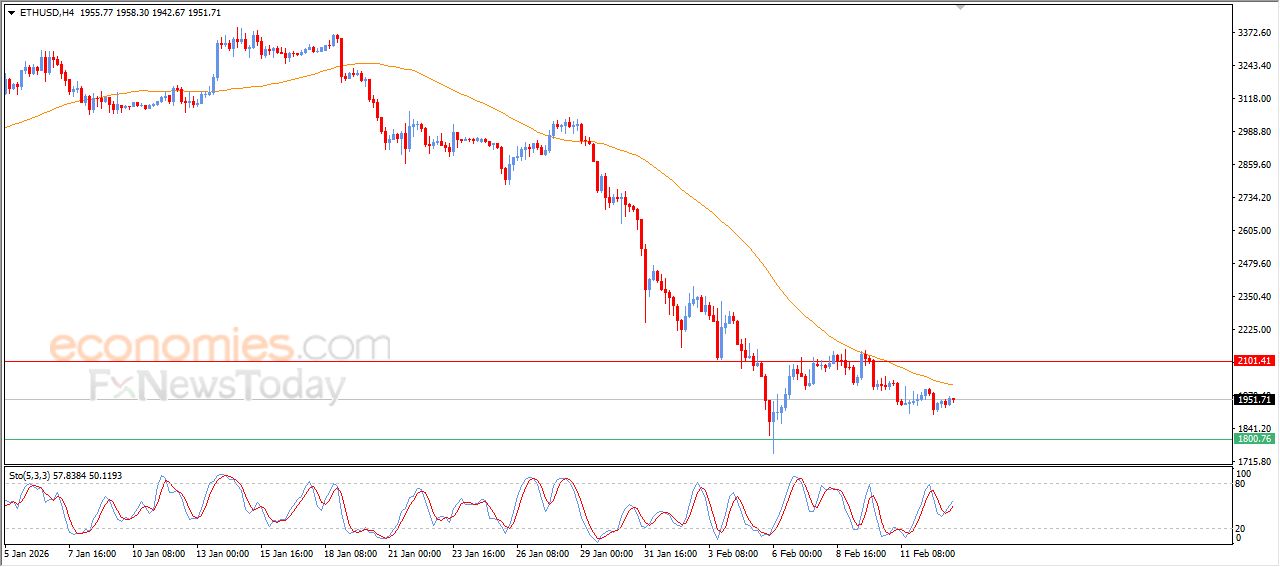
Task: Select the red 2101.41 price tag
Action: (1254, 361)
